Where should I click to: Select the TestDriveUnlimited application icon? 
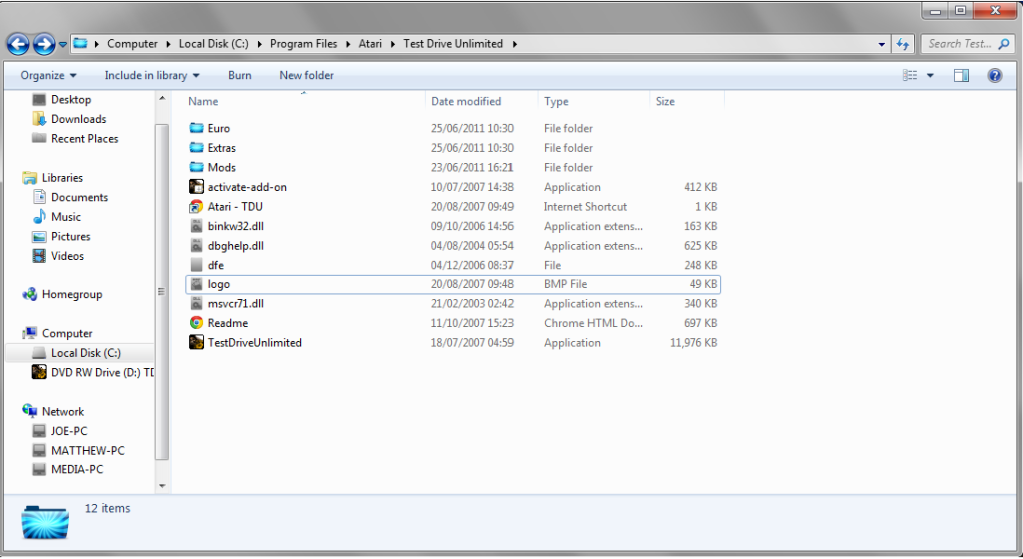[197, 343]
